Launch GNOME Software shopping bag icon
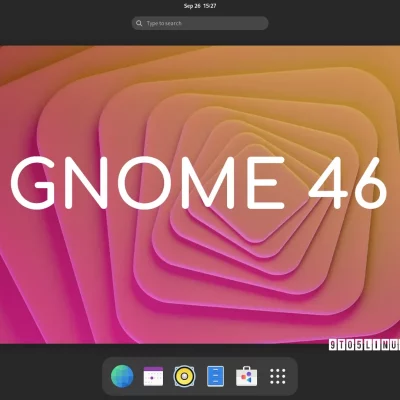The width and height of the screenshot is (400, 400). click(246, 376)
